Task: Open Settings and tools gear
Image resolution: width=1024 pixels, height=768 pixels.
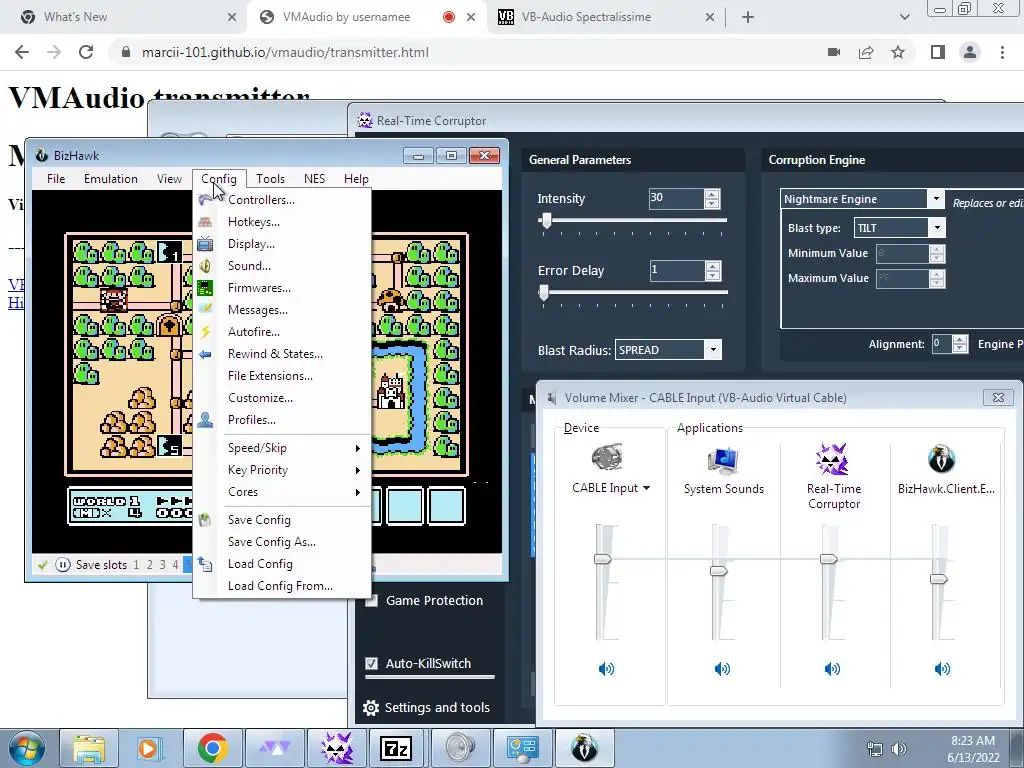Action: tap(371, 708)
